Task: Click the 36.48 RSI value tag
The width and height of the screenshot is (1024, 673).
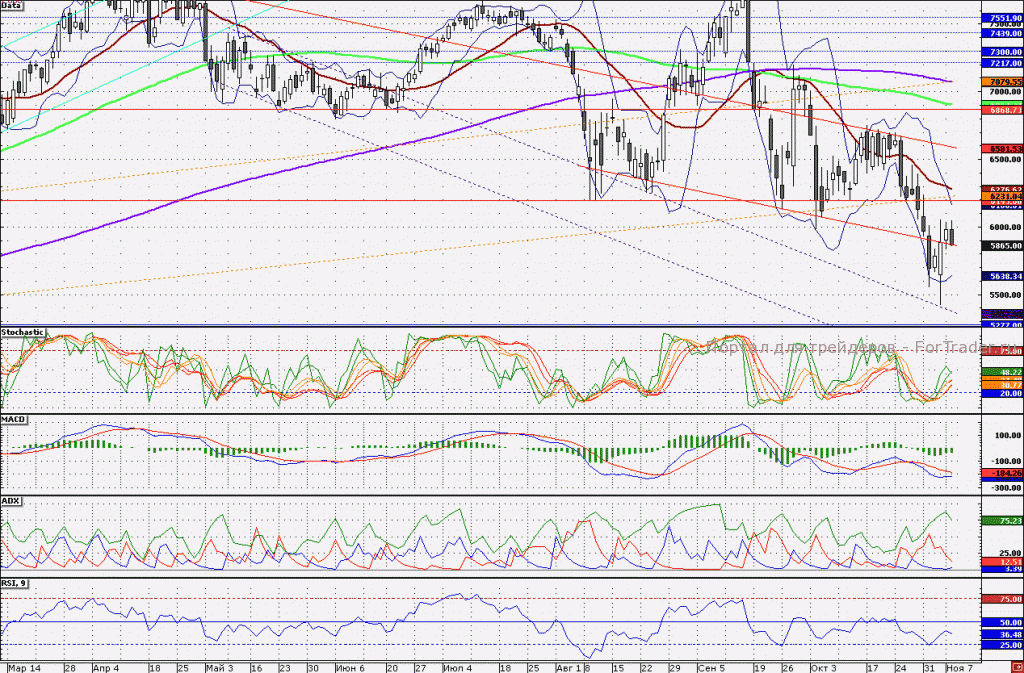Action: click(1002, 634)
